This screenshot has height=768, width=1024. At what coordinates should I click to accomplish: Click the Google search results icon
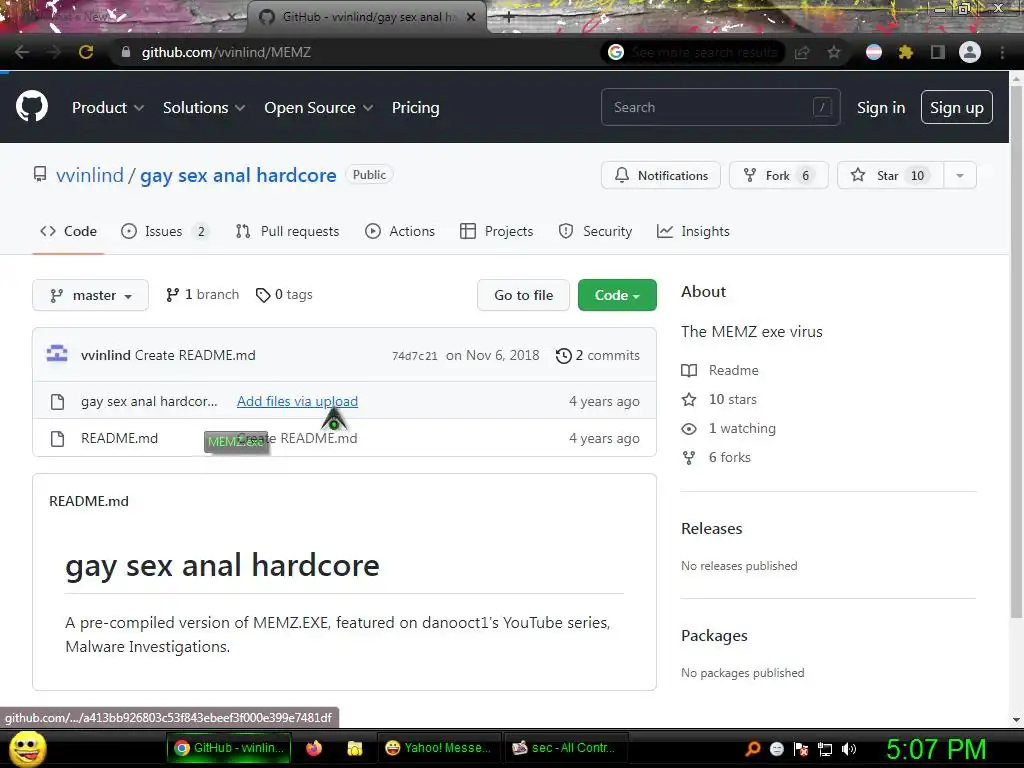click(616, 52)
